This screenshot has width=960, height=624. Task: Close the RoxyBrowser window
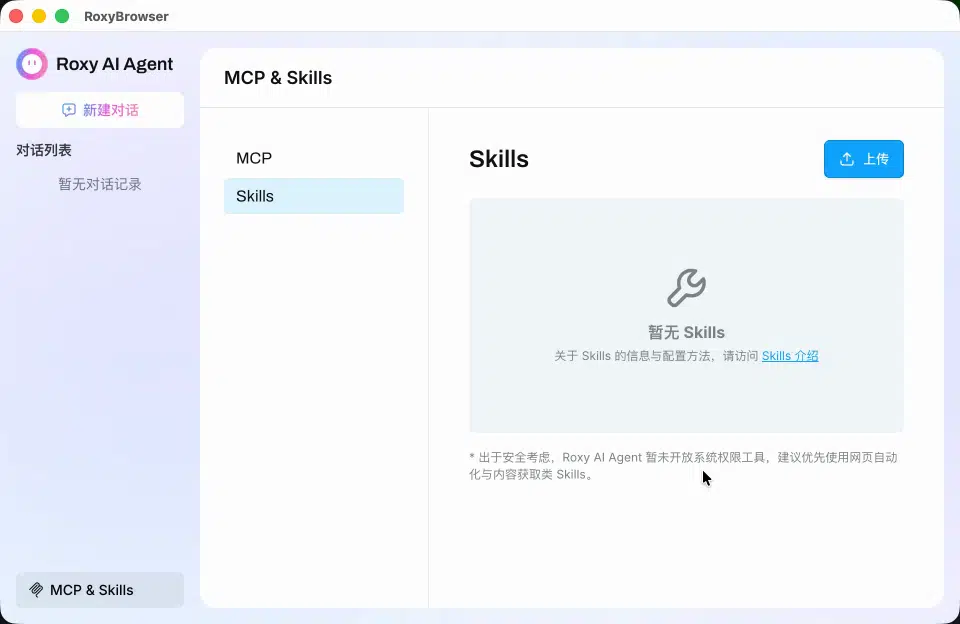[x=17, y=17]
